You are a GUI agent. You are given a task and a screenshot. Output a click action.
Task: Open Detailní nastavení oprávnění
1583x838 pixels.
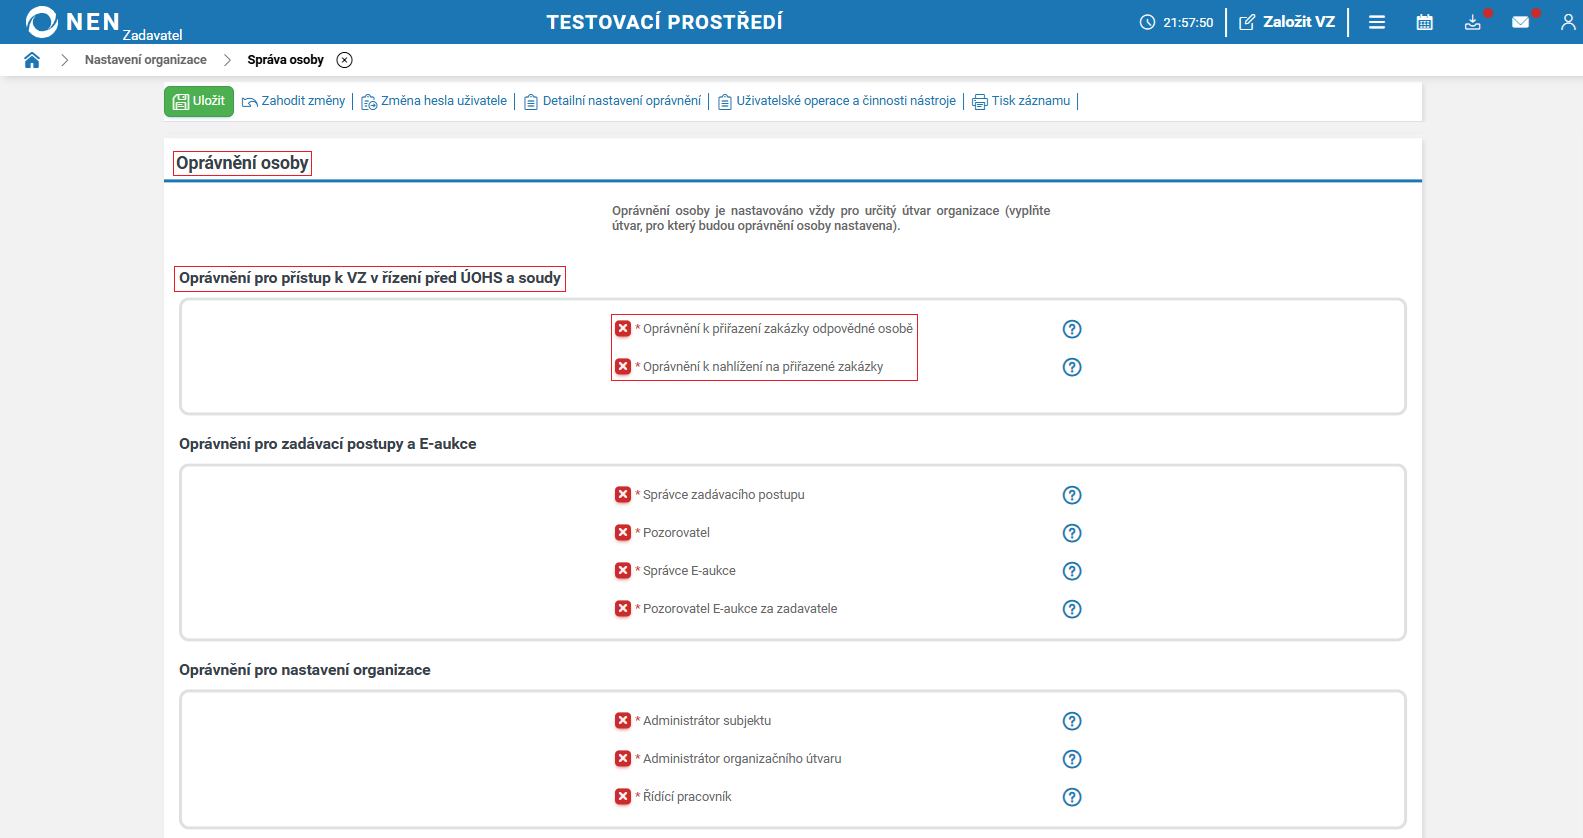(x=613, y=101)
